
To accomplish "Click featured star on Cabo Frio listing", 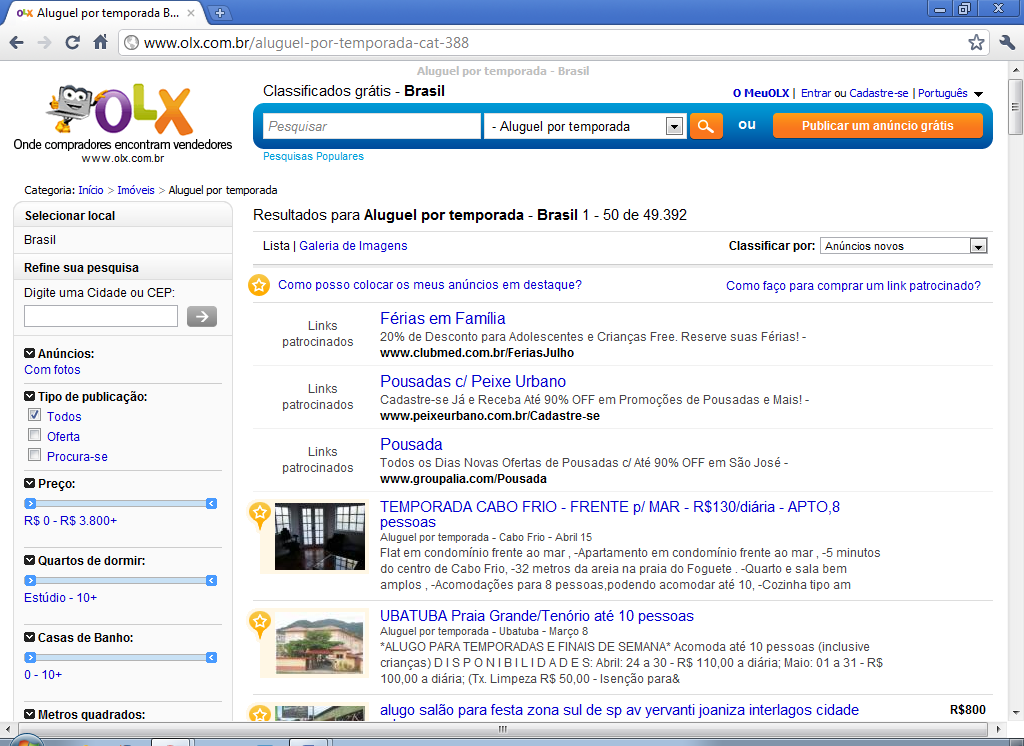I will pos(260,514).
